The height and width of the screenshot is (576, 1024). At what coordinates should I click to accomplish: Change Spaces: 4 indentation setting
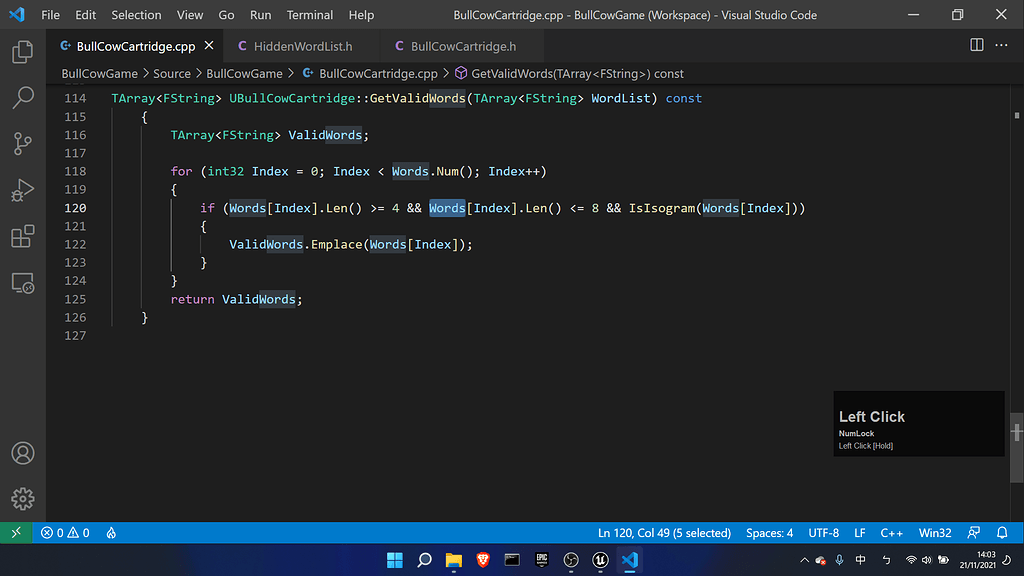(x=769, y=533)
